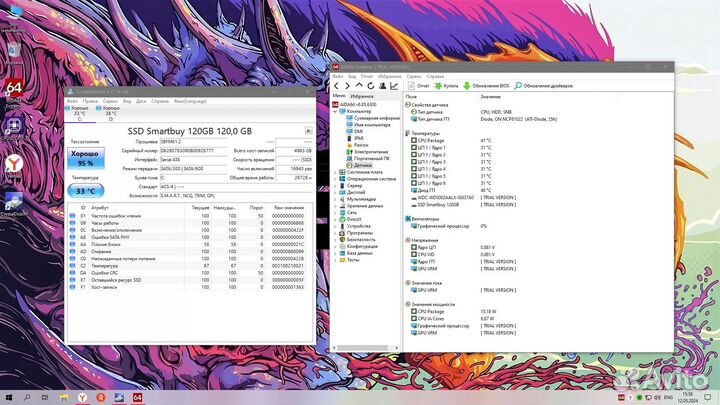
Task: Expand the DirectX tree node
Action: click(335, 219)
